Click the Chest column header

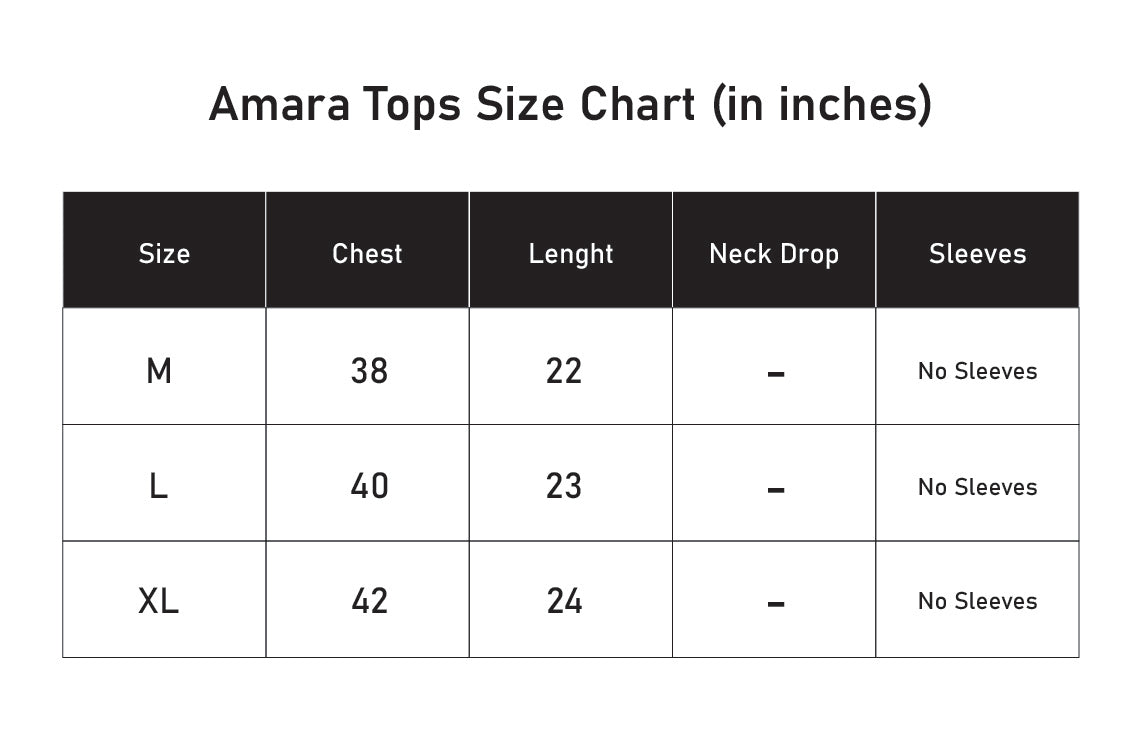pos(368,254)
